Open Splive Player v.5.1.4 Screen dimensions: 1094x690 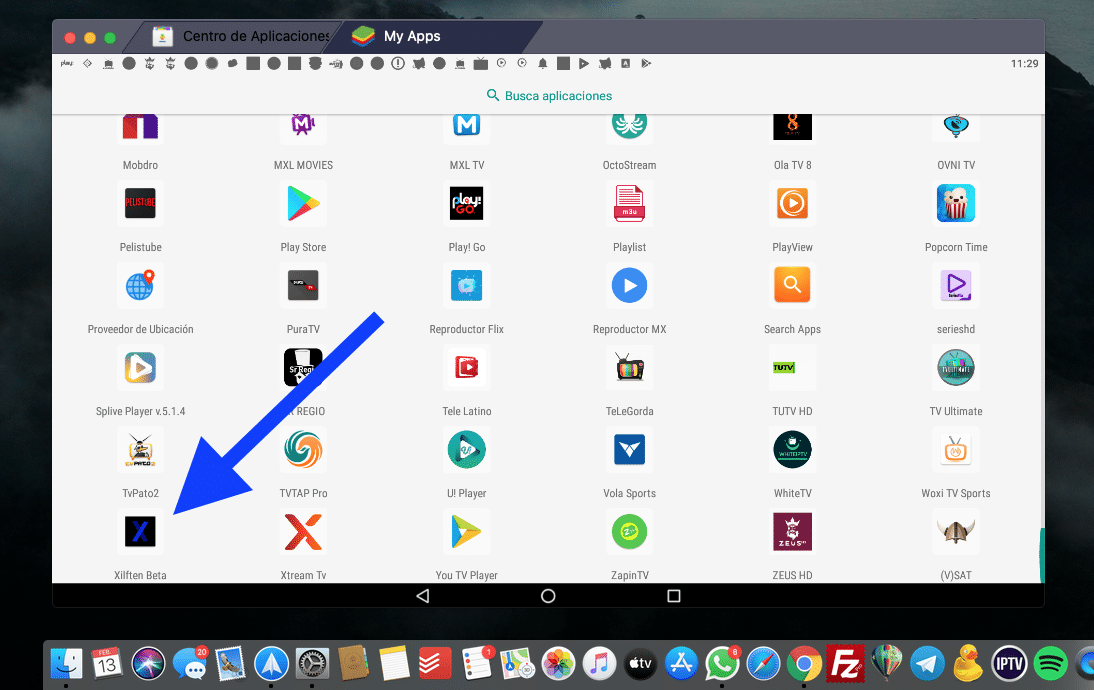pos(140,368)
